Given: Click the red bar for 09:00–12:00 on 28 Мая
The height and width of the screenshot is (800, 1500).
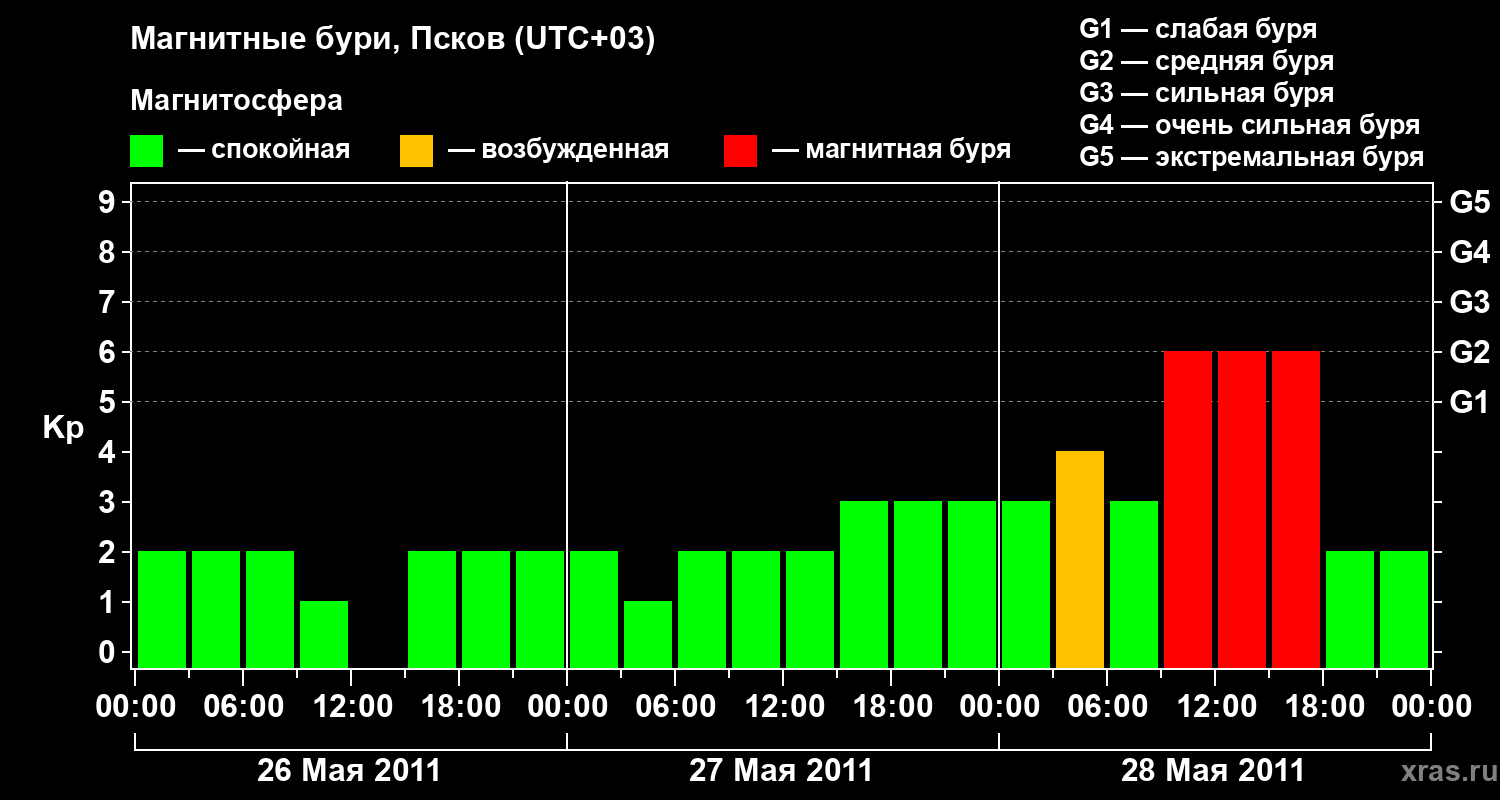Looking at the screenshot, I should [1188, 510].
